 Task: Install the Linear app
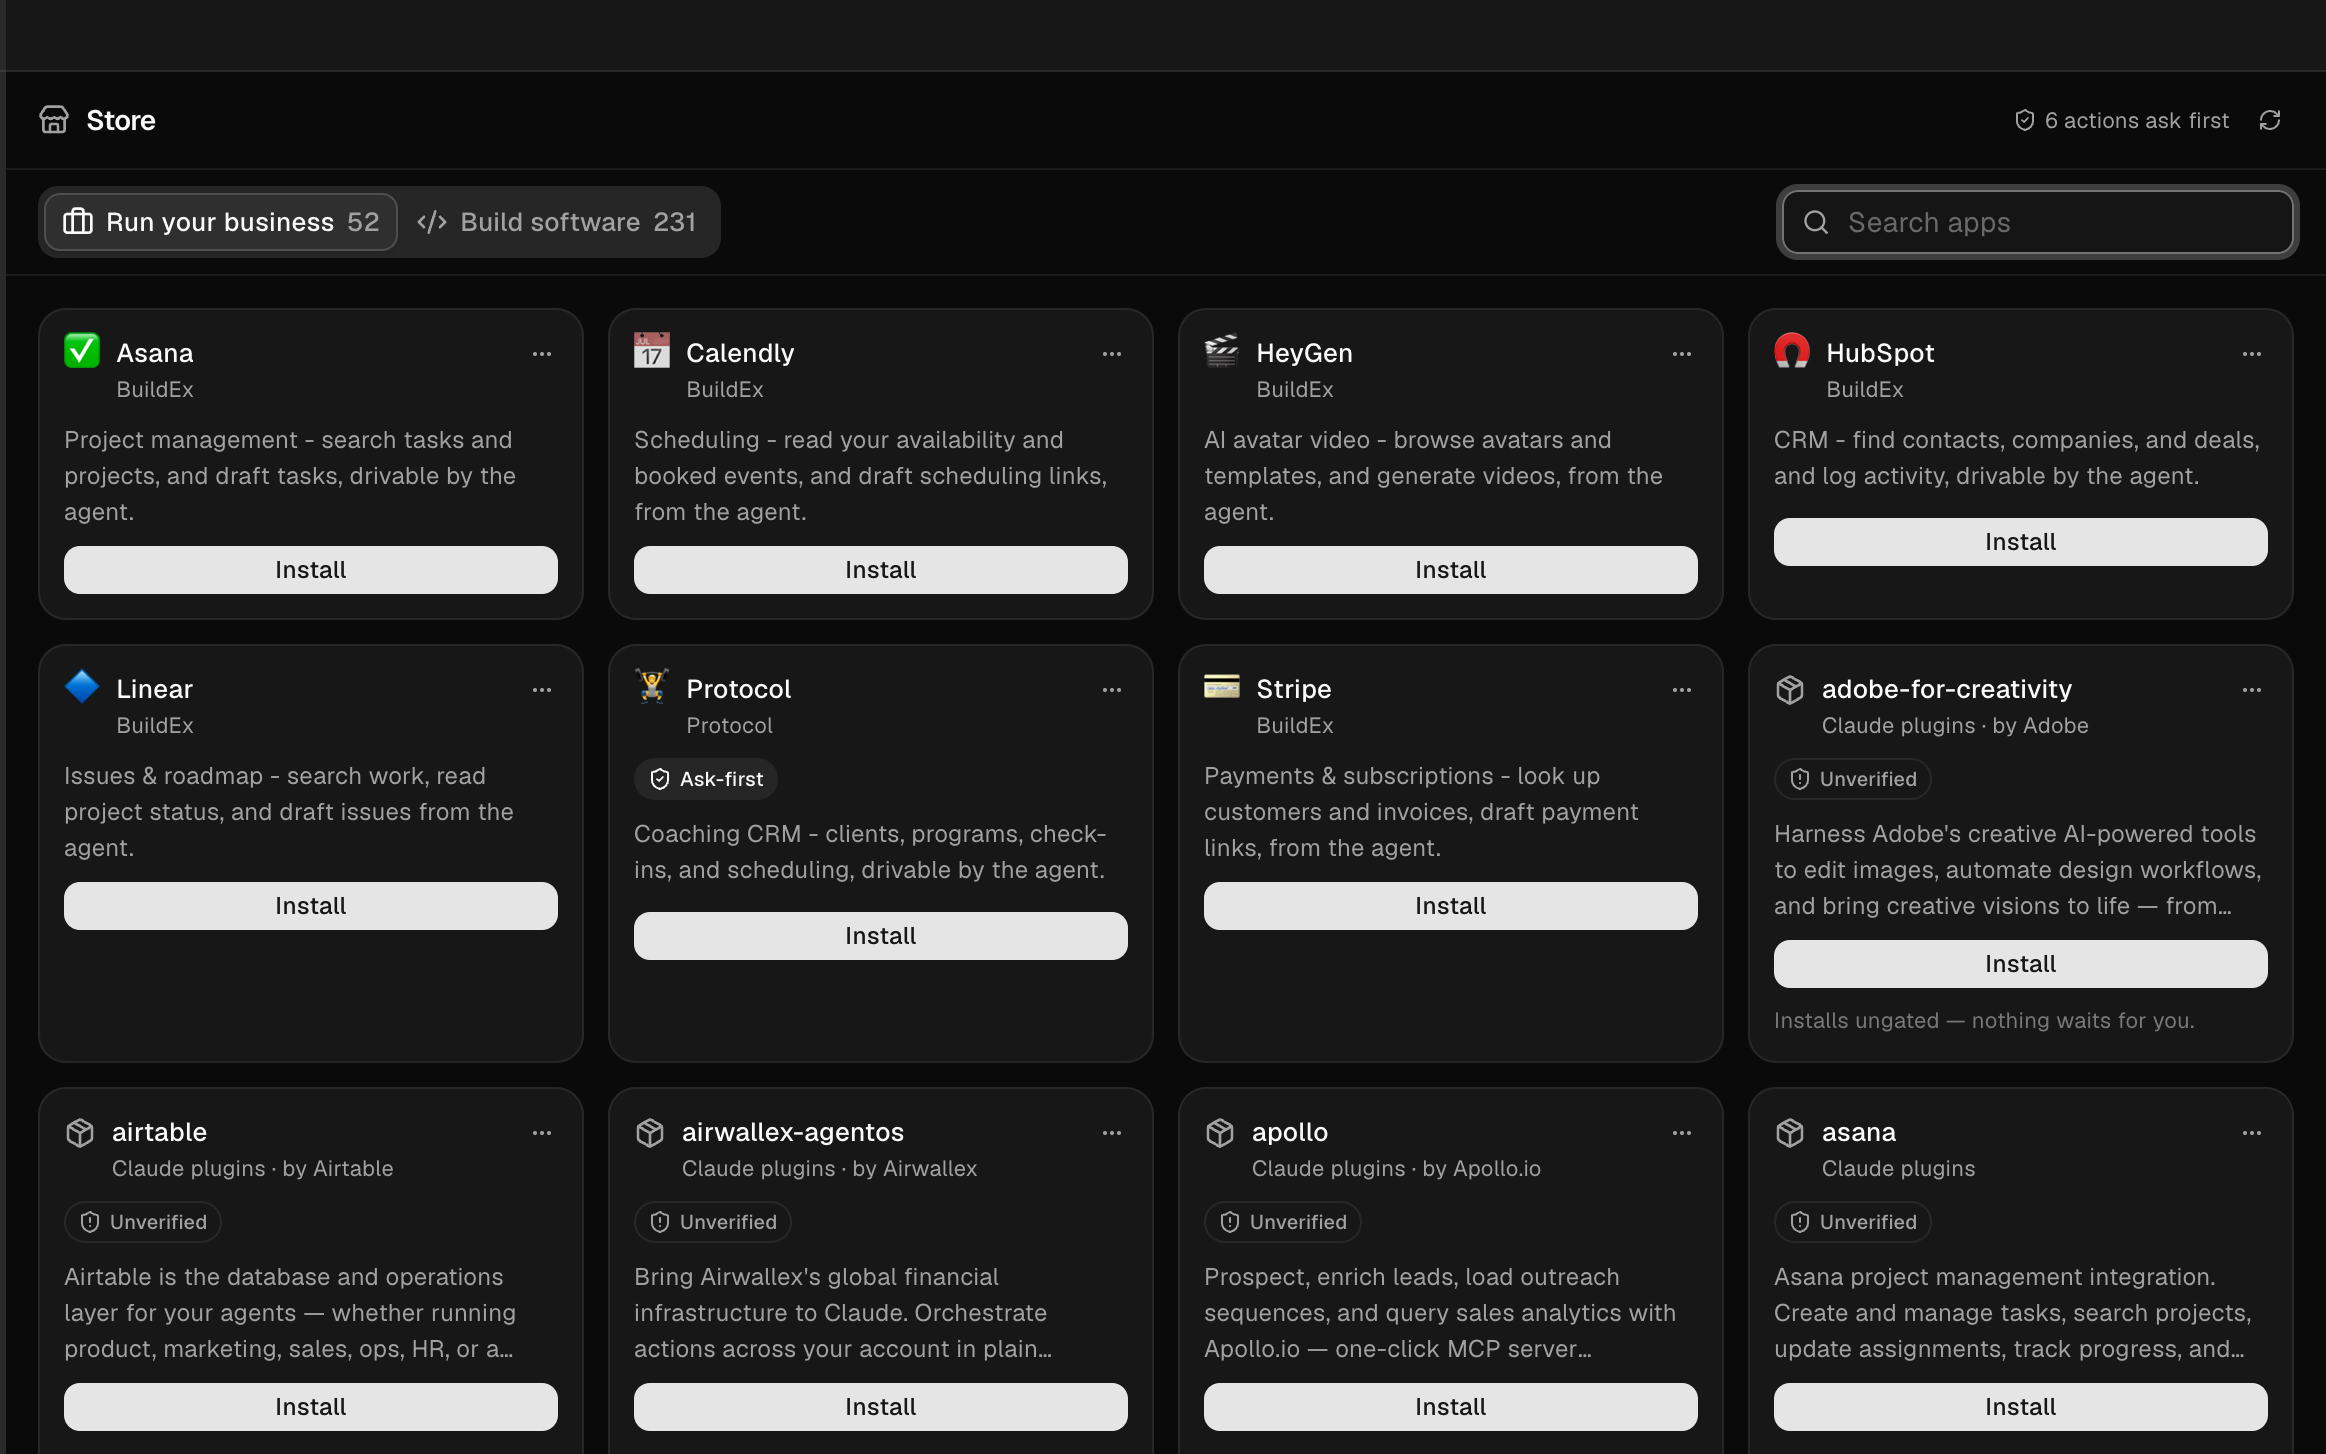pyautogui.click(x=311, y=906)
